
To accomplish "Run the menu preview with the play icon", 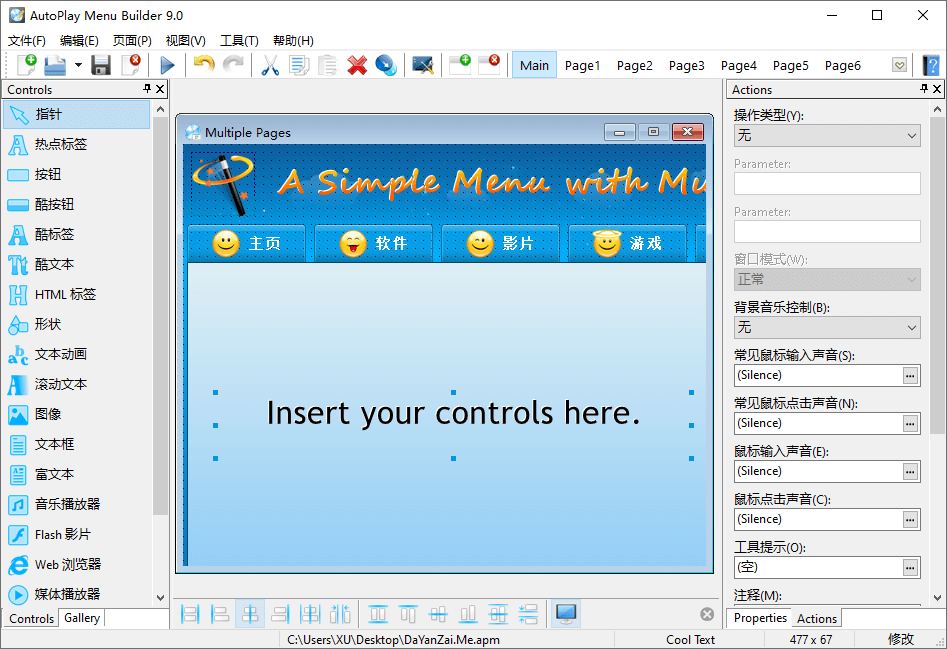I will click(x=167, y=65).
